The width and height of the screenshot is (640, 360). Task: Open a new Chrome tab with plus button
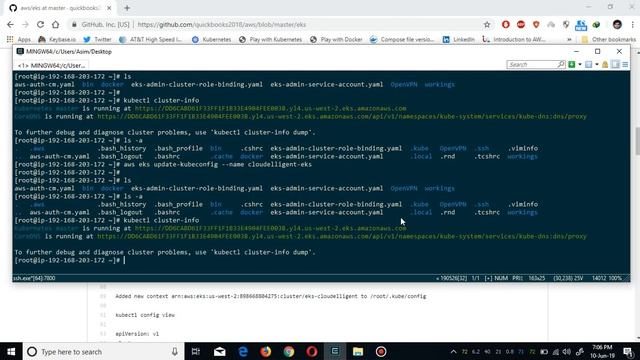[127, 8]
